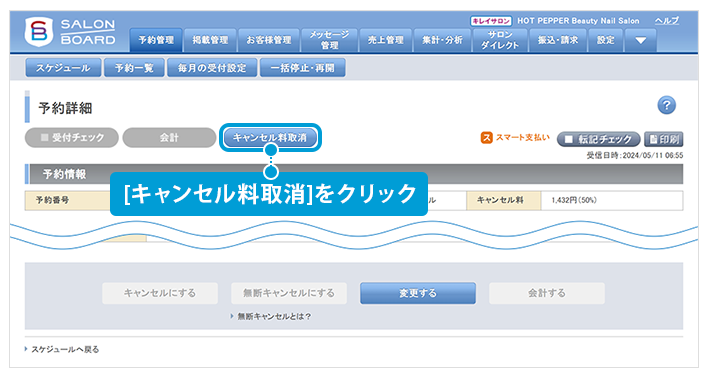Open the メッセージ管理 tab
Image resolution: width=710 pixels, height=378 pixels.
329,40
